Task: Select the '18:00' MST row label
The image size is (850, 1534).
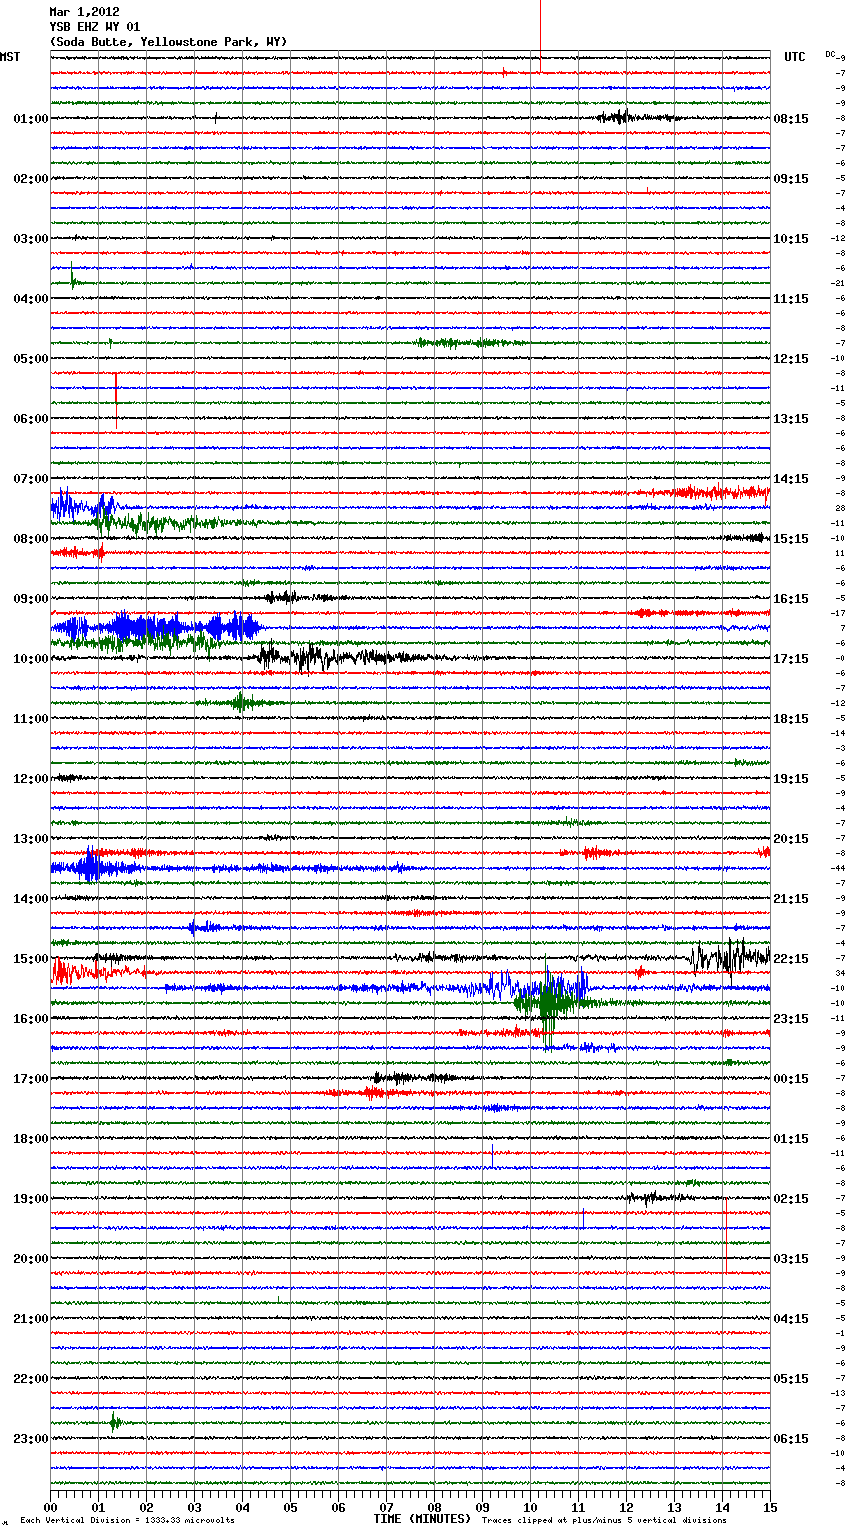Action: [x=31, y=1139]
